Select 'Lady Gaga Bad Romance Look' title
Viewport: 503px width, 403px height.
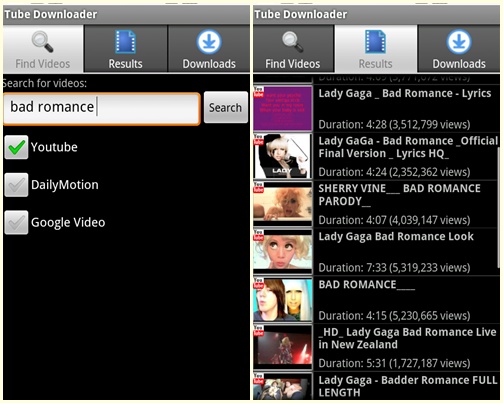396,237
